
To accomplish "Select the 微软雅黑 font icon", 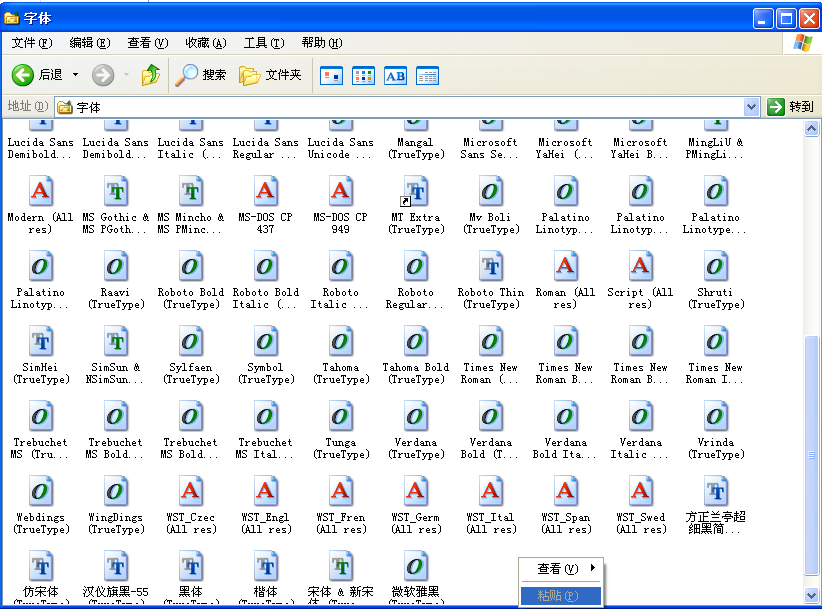I will pyautogui.click(x=415, y=567).
